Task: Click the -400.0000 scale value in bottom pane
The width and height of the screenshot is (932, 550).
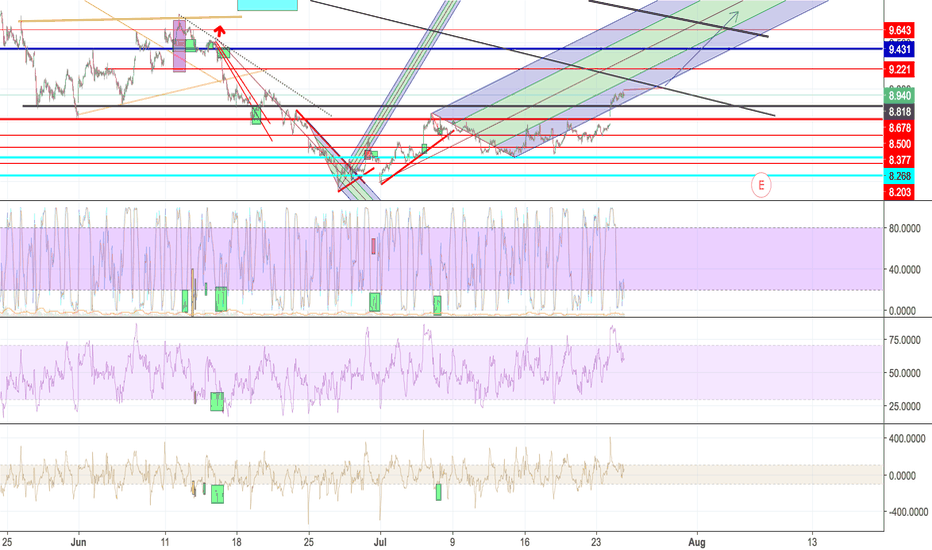Action: pyautogui.click(x=906, y=512)
